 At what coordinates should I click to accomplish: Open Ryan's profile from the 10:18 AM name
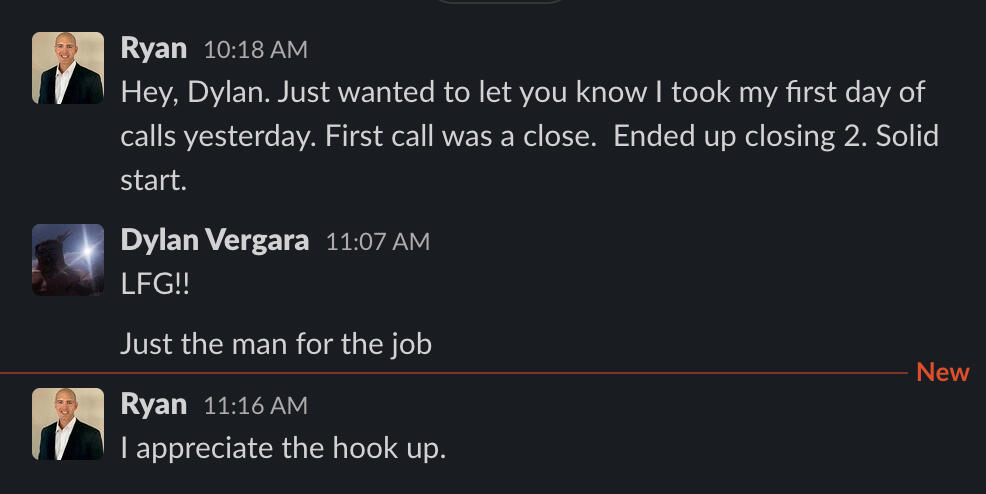(153, 47)
